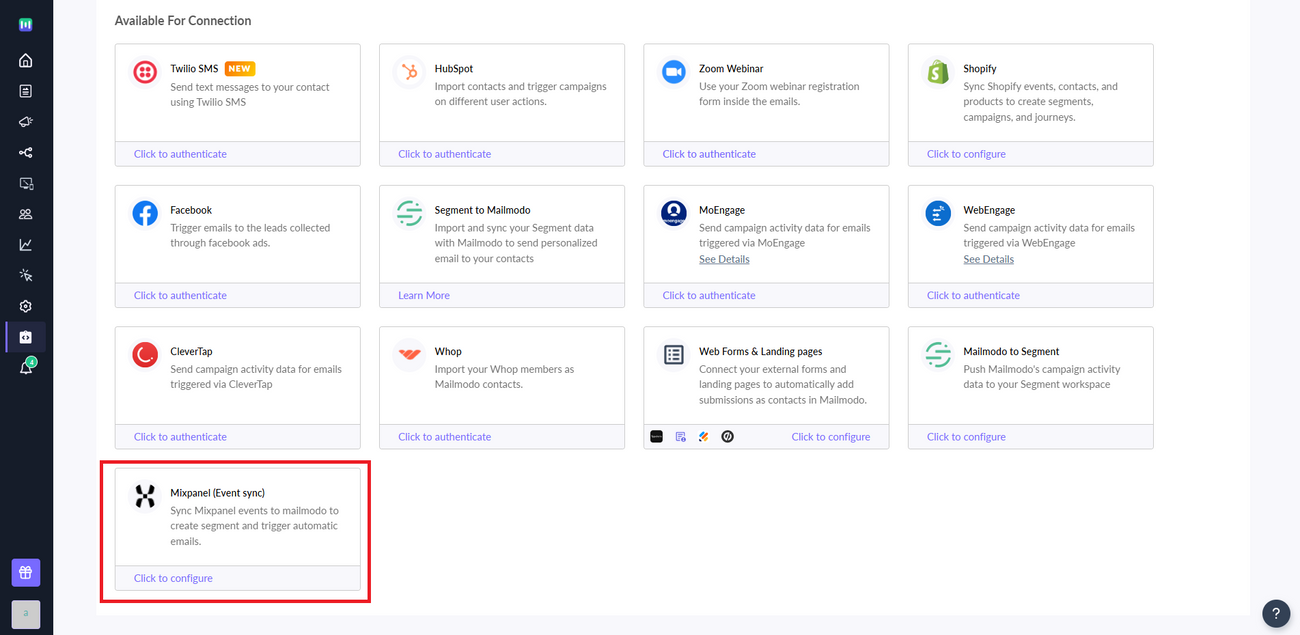Click the 'Available For Connection' heading
1300x635 pixels.
click(183, 21)
